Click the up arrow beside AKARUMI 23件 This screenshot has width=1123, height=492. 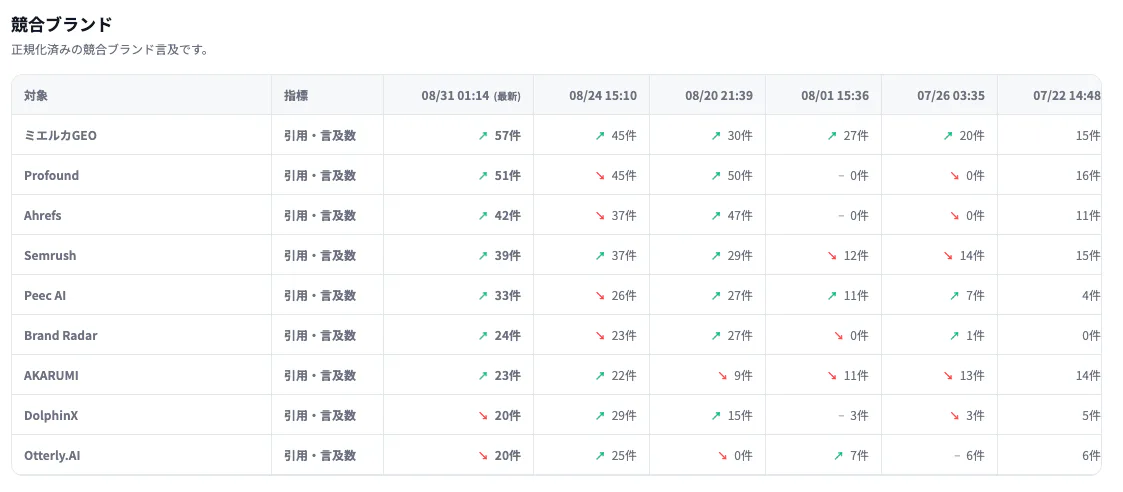pos(483,375)
